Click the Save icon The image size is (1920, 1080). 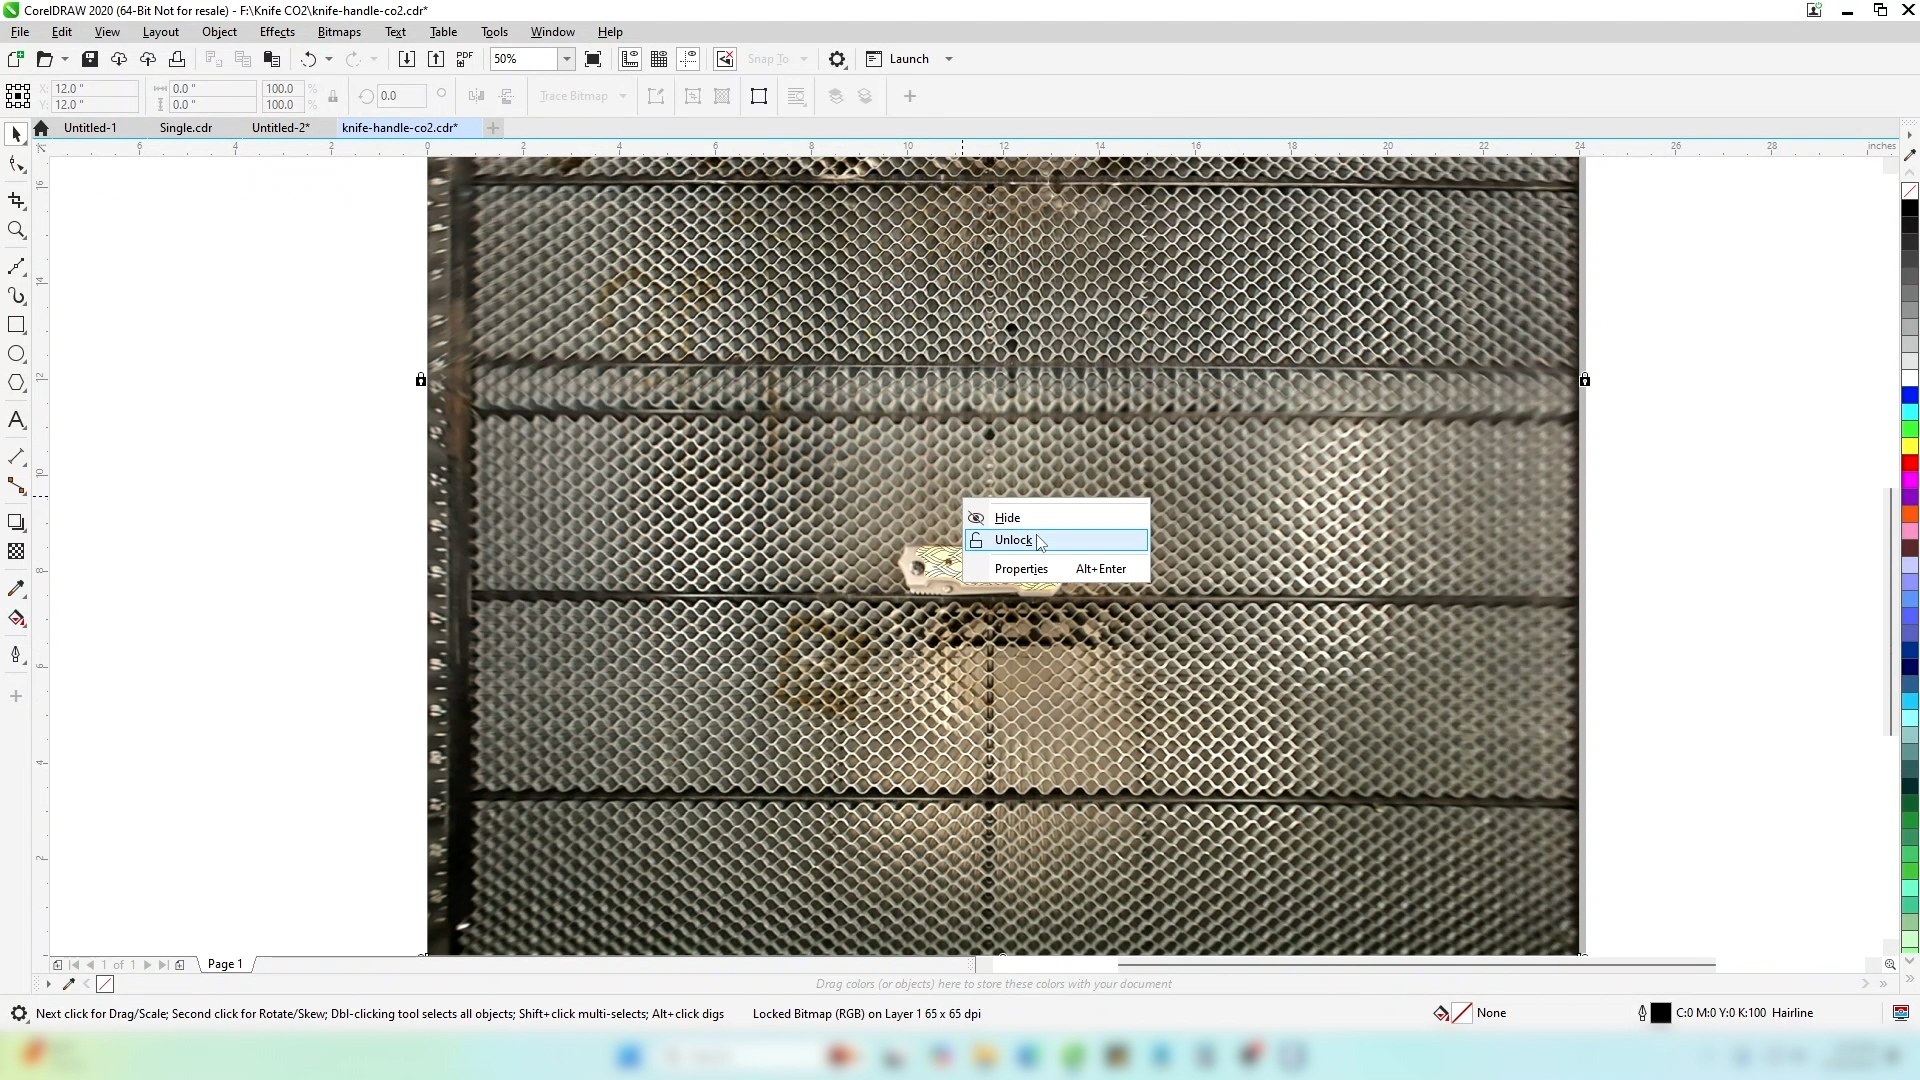89,59
